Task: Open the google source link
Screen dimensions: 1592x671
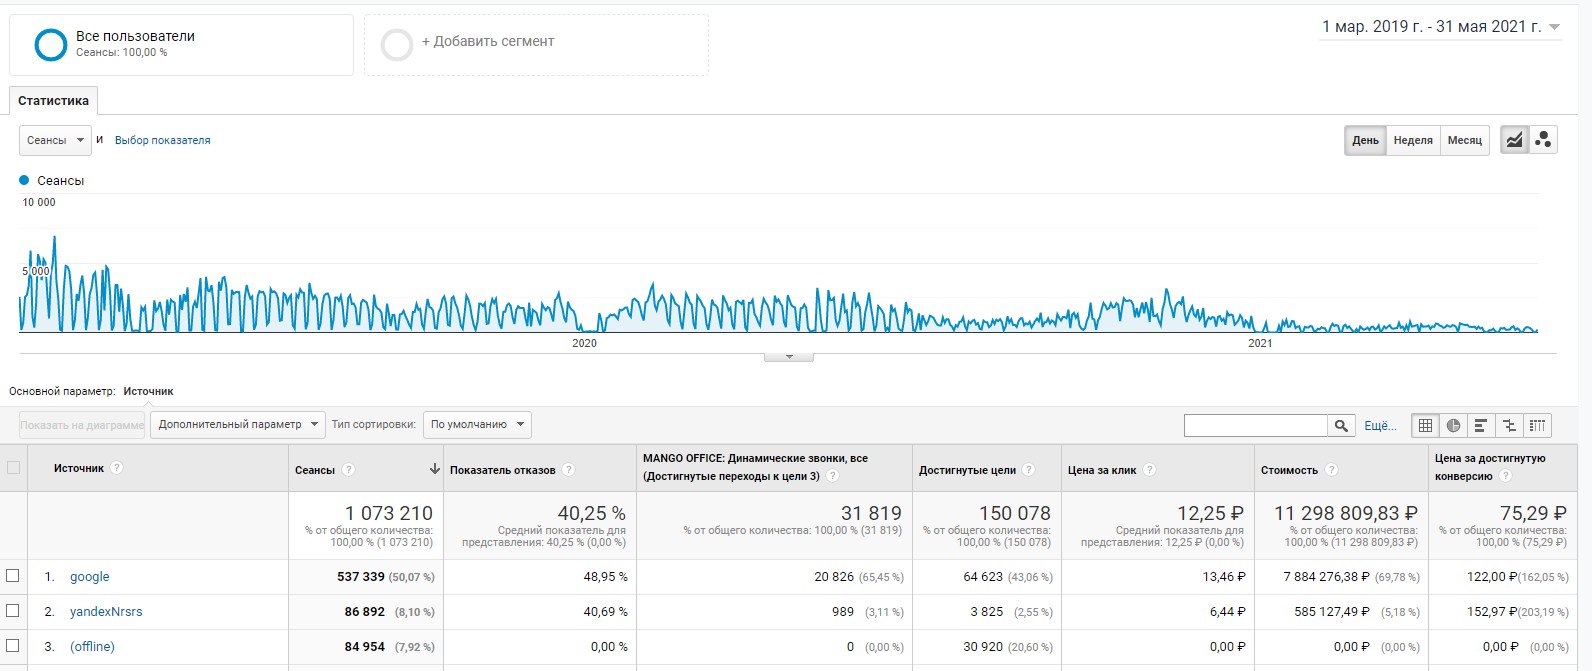Action: tap(89, 577)
